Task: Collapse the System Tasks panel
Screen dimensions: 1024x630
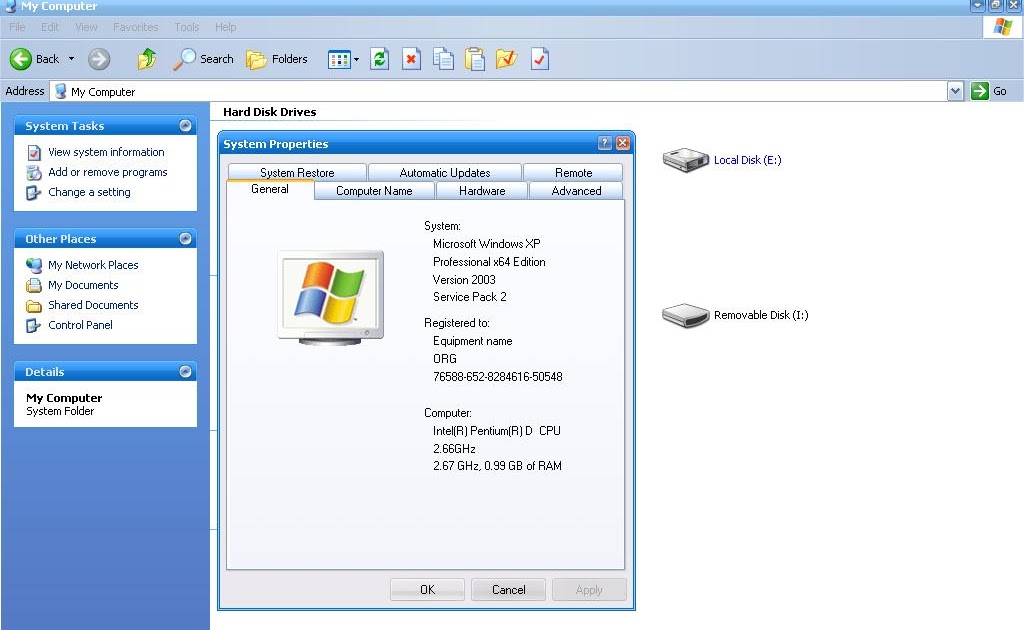Action: coord(185,125)
